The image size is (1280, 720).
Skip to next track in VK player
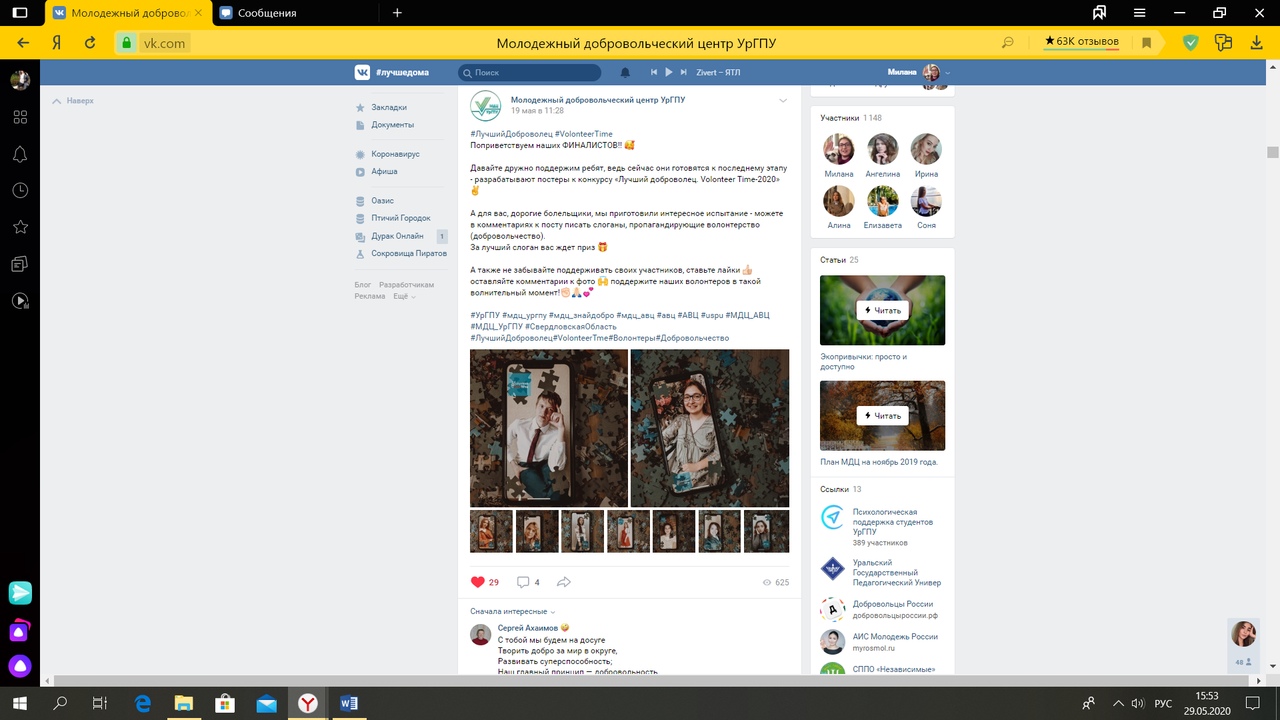(684, 73)
